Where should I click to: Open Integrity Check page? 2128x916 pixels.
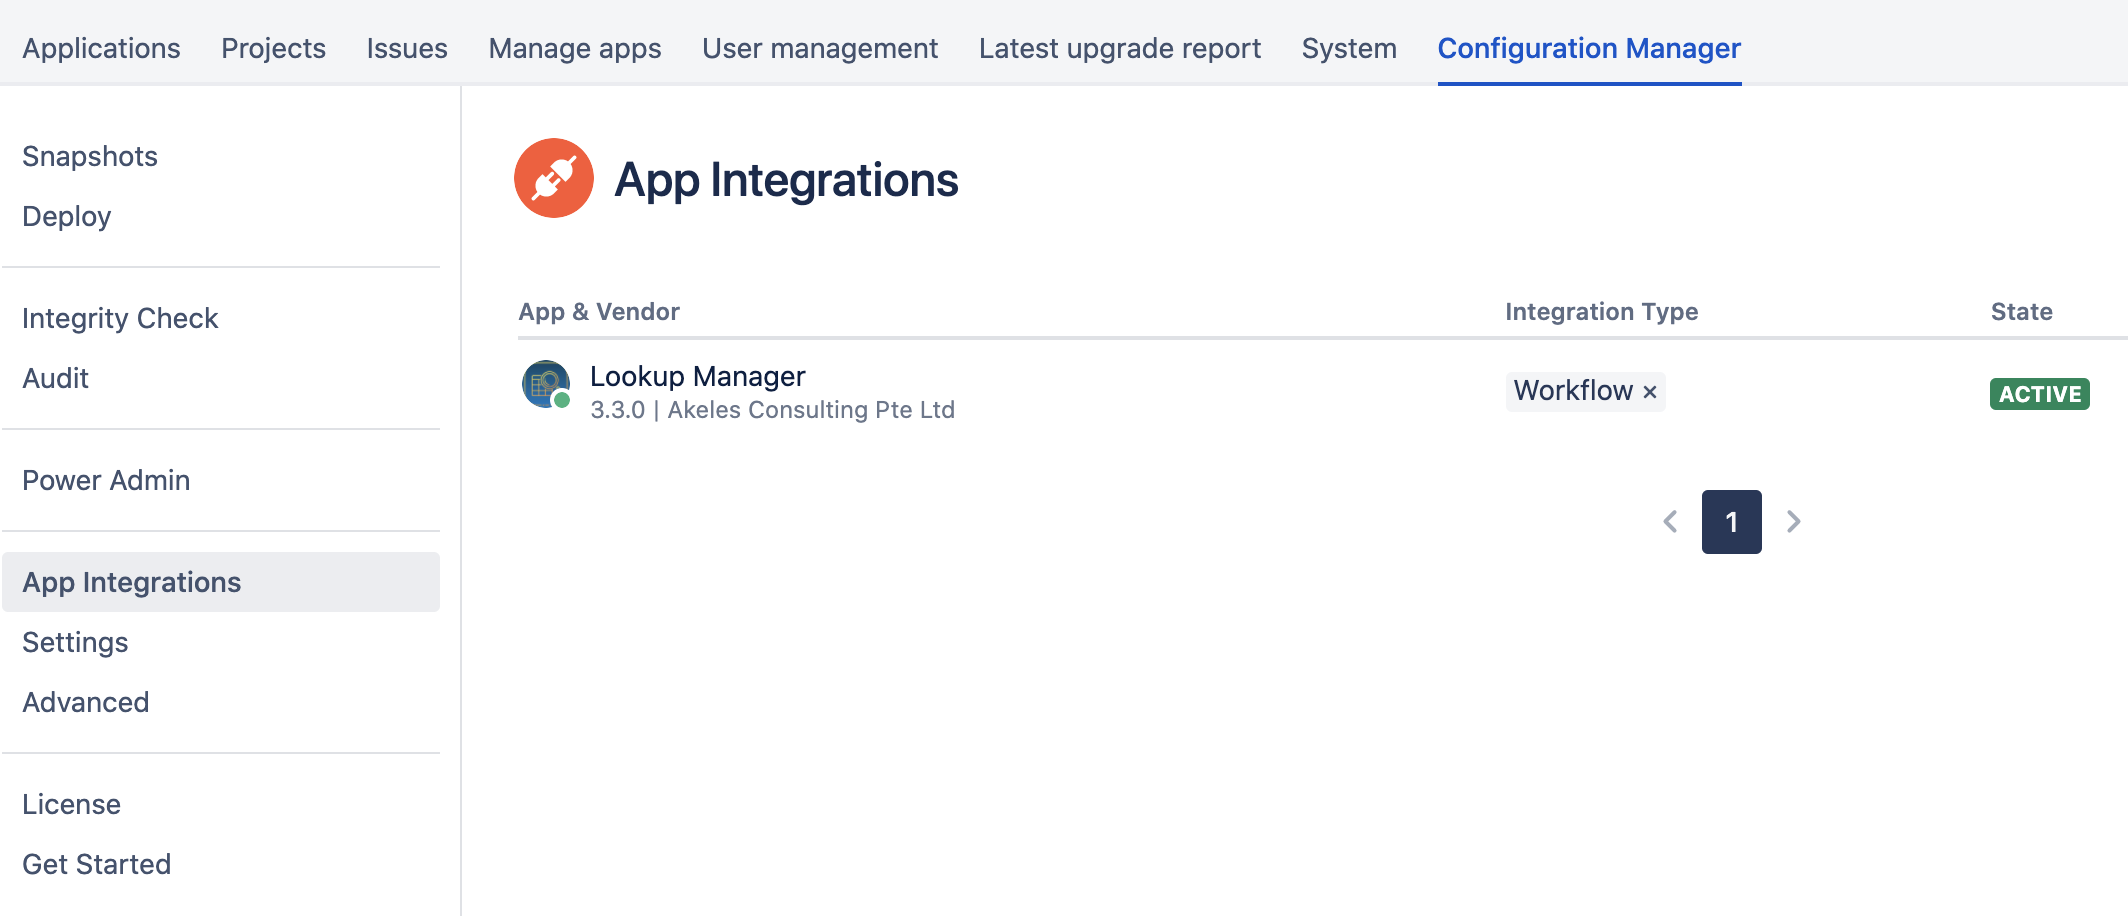pos(120,318)
